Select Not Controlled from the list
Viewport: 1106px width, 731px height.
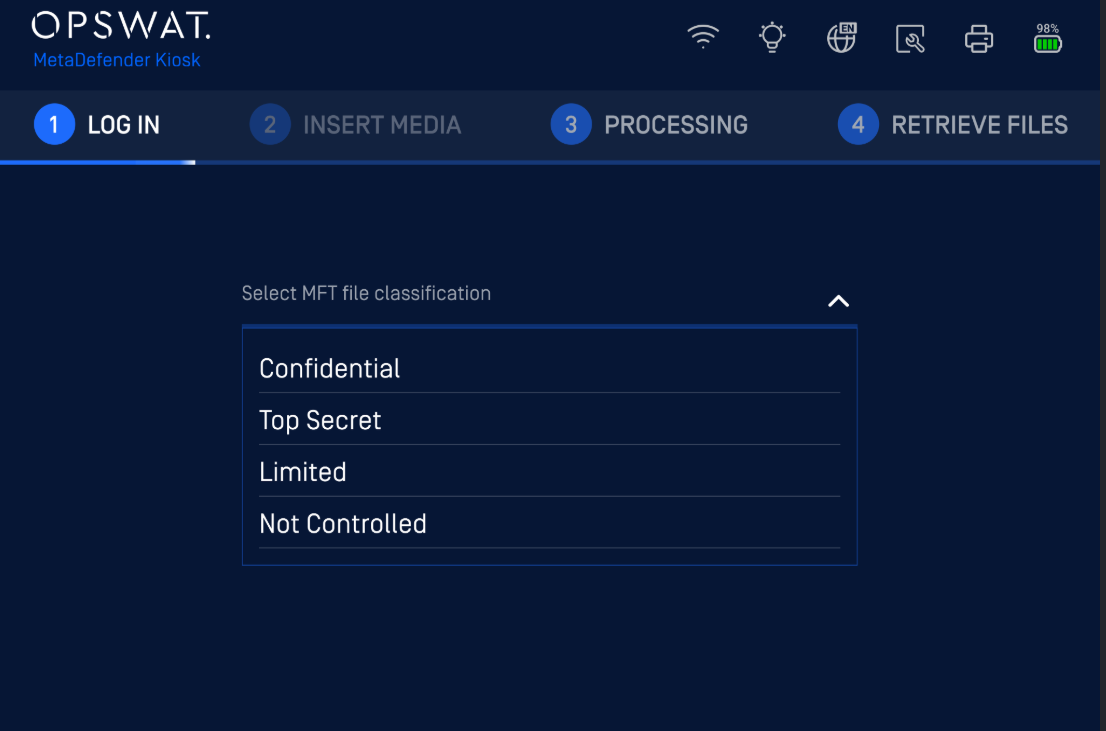343,524
